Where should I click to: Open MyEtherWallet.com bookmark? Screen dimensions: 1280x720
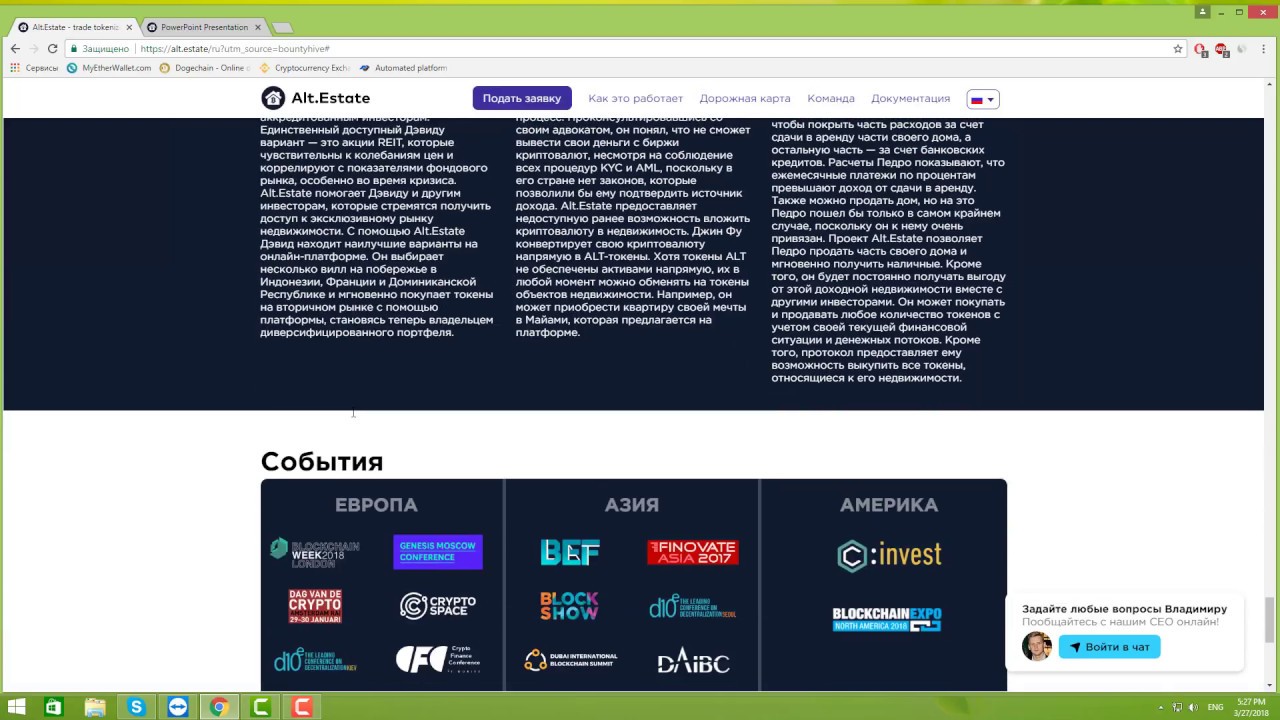(109, 68)
